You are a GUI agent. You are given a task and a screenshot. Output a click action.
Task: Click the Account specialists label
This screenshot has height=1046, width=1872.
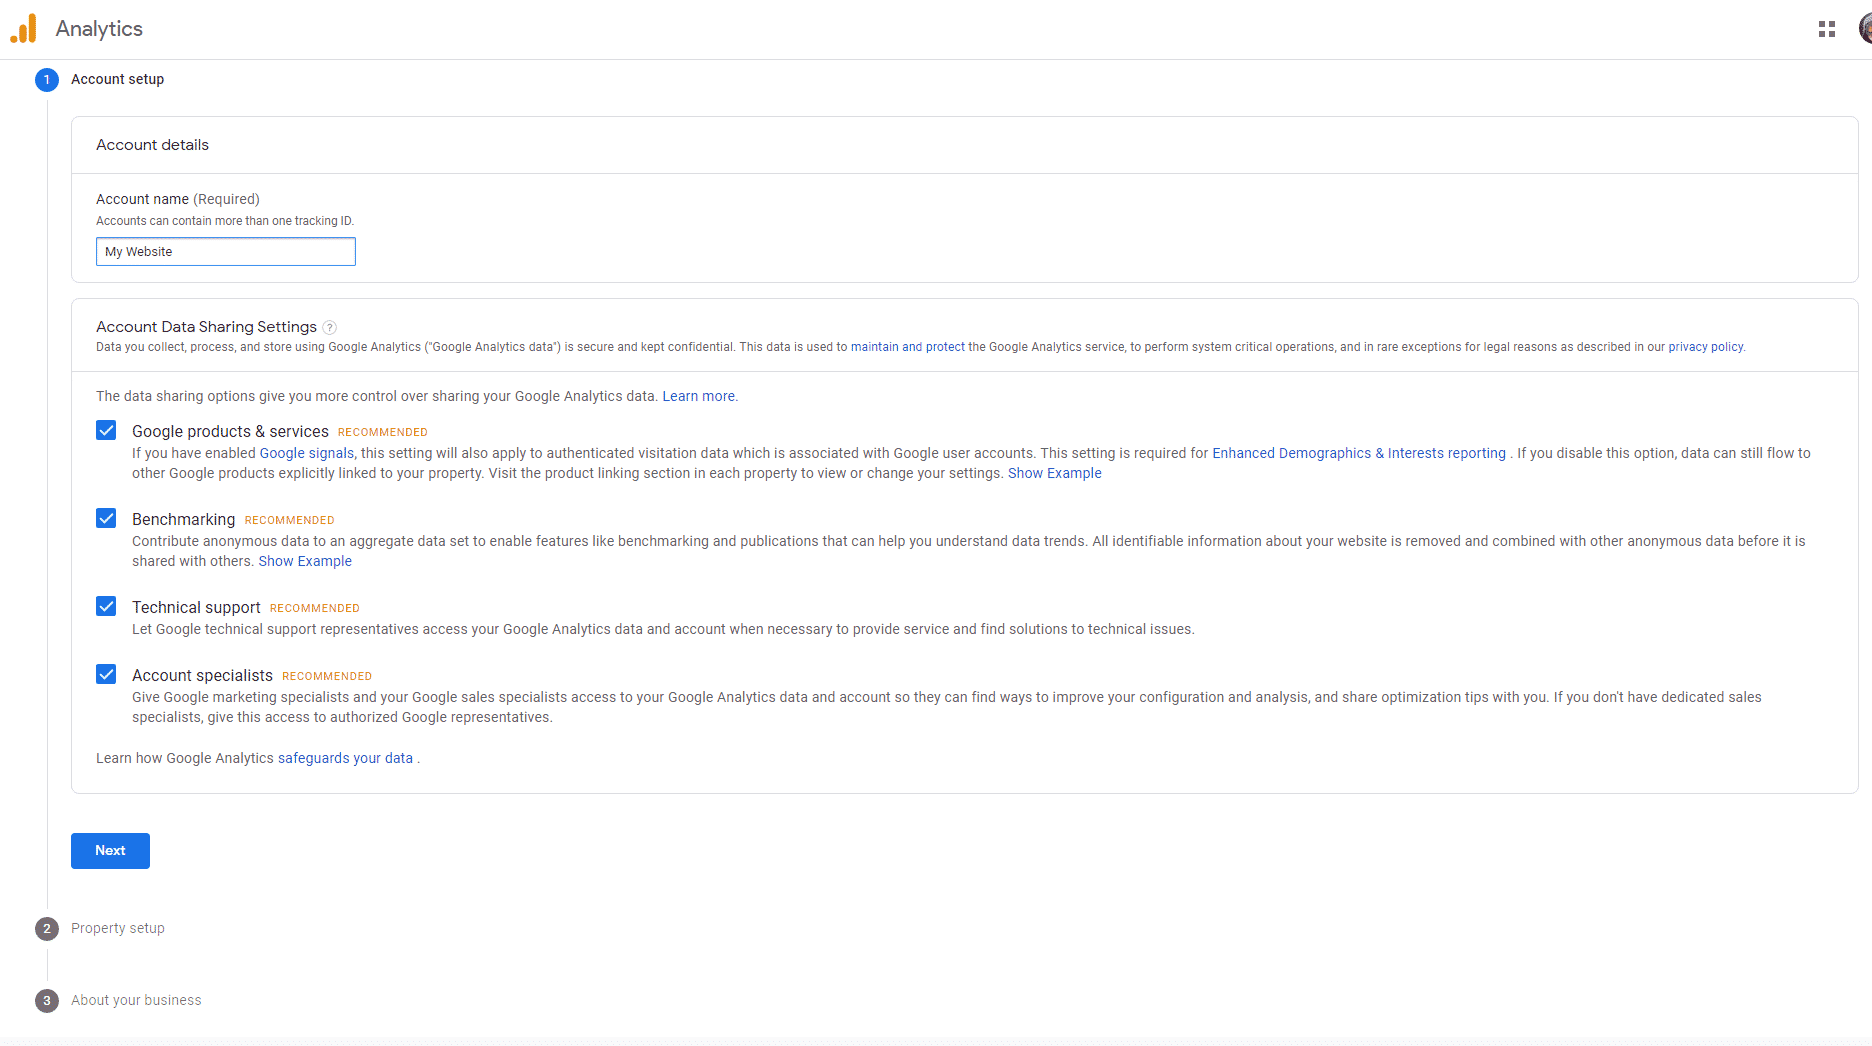click(x=202, y=675)
